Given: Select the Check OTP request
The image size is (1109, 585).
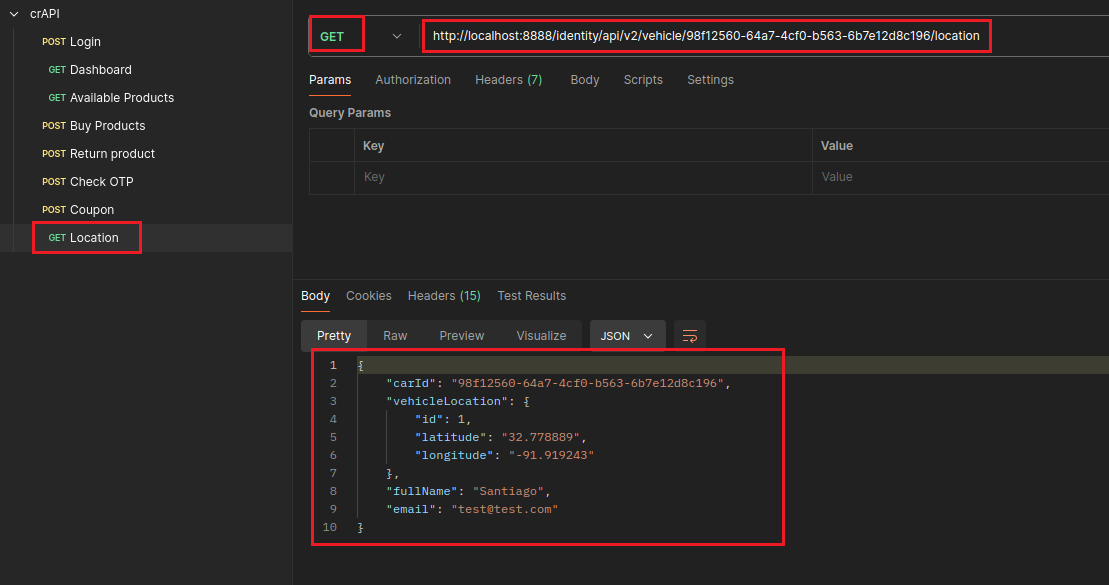Looking at the screenshot, I should [x=101, y=182].
